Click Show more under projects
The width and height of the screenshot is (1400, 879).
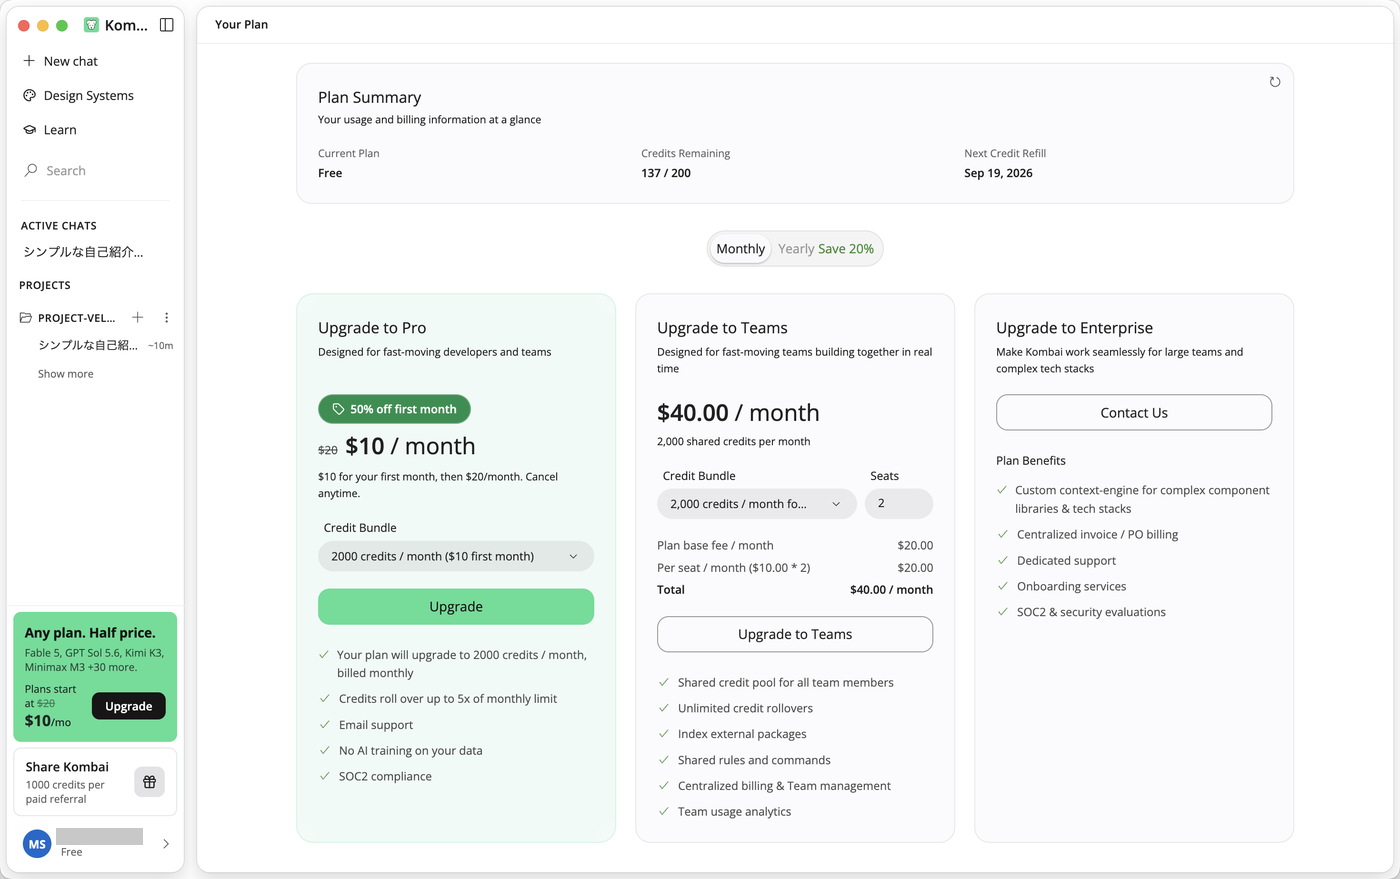[x=66, y=374]
